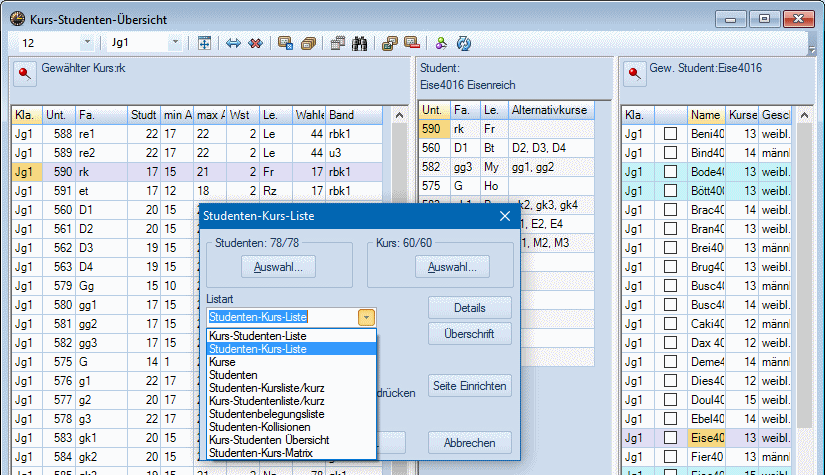Image resolution: width=825 pixels, height=475 pixels.
Task: Choose Studenten-Kurs-Matrix list option
Action: point(258,453)
